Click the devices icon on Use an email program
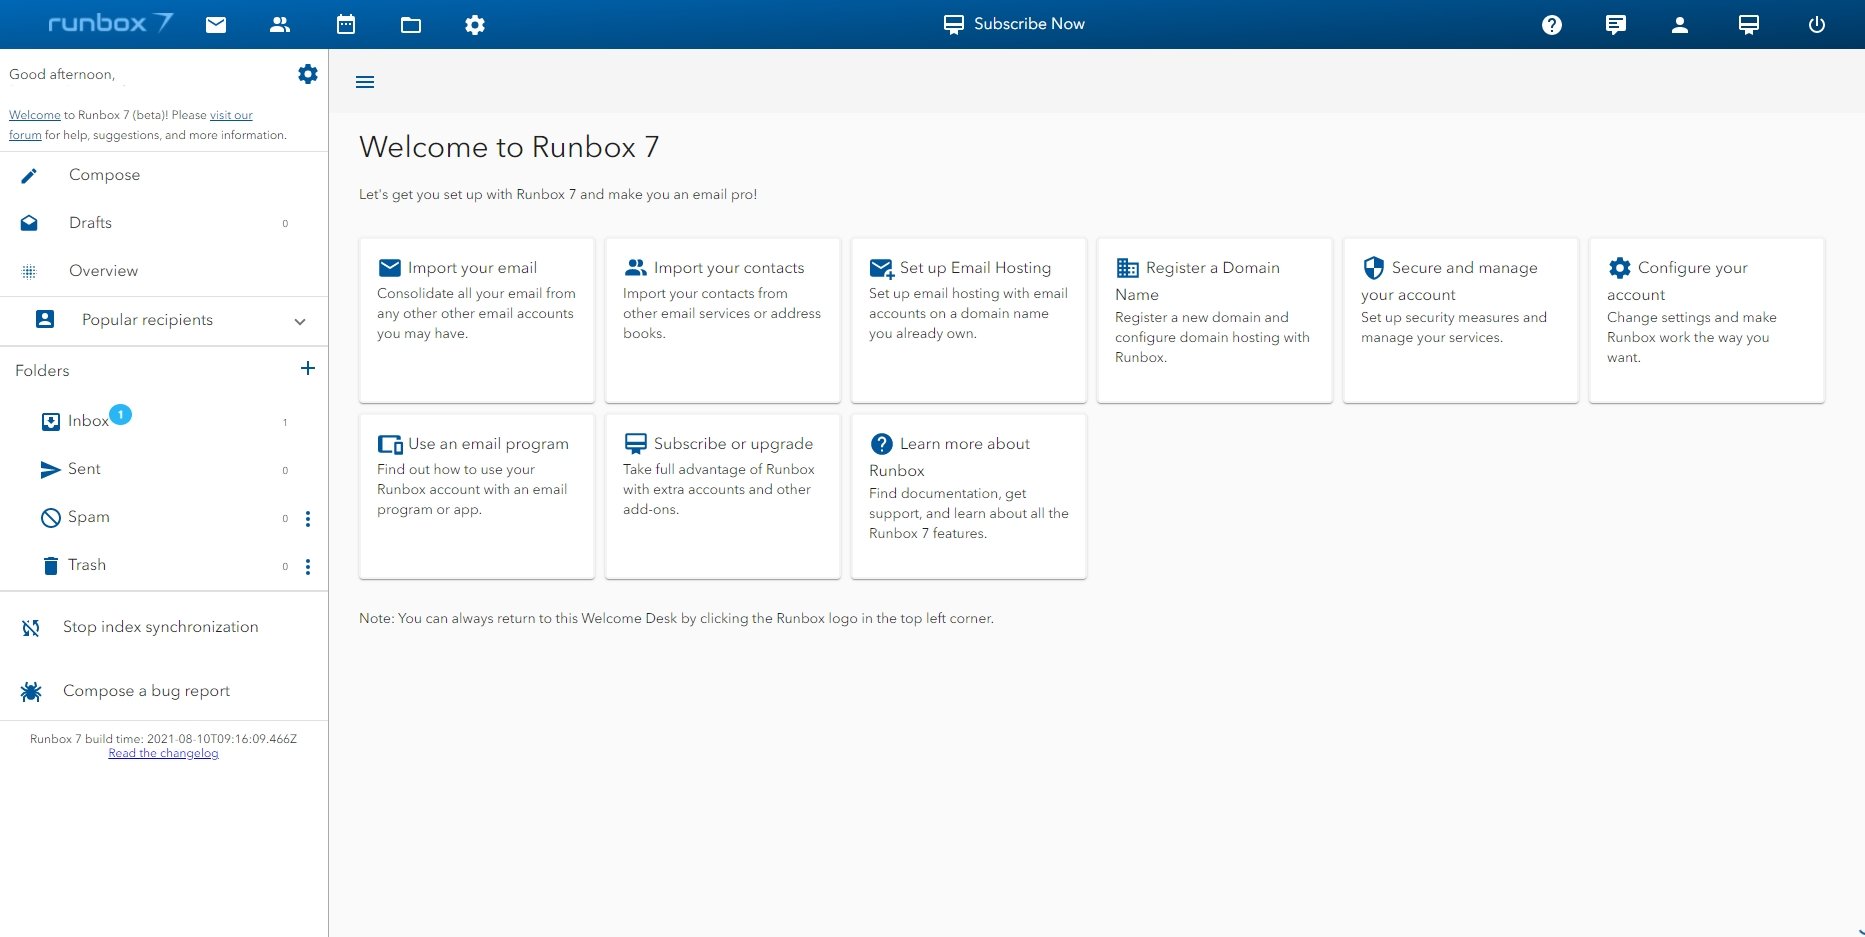The height and width of the screenshot is (937, 1865). (390, 444)
